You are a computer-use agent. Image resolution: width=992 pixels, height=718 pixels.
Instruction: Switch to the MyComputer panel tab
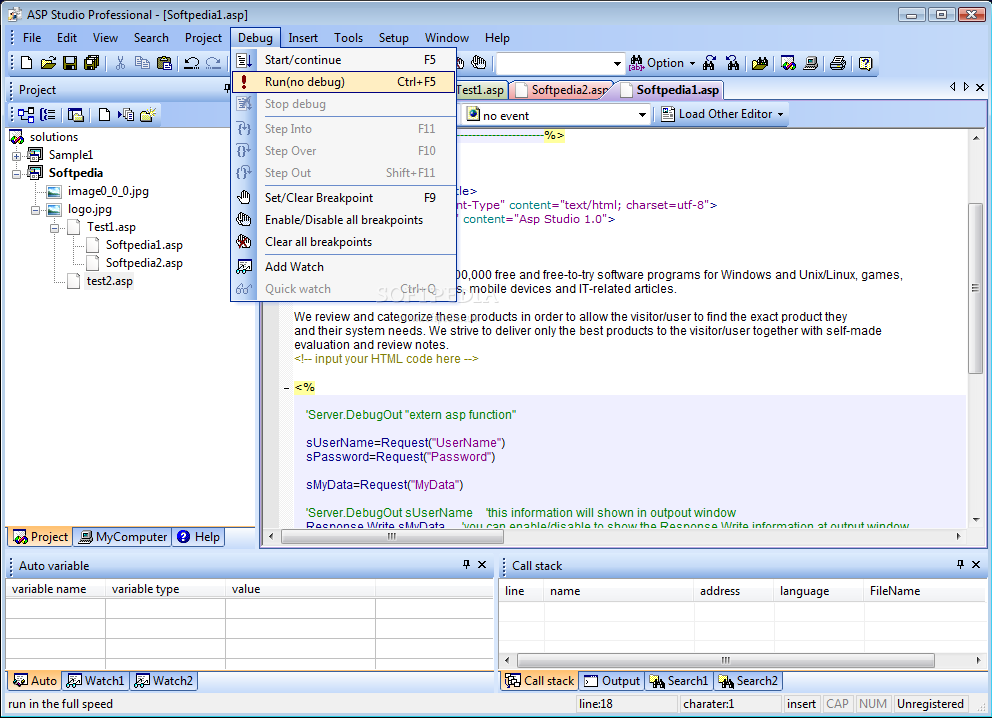[x=123, y=537]
